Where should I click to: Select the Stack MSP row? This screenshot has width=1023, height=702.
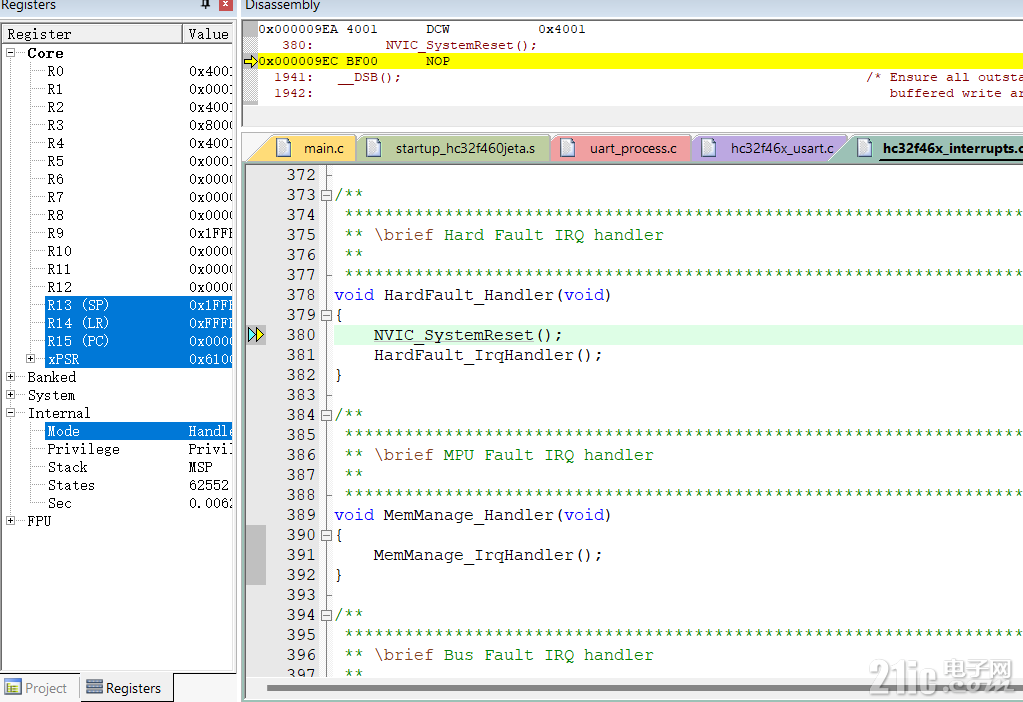138,467
